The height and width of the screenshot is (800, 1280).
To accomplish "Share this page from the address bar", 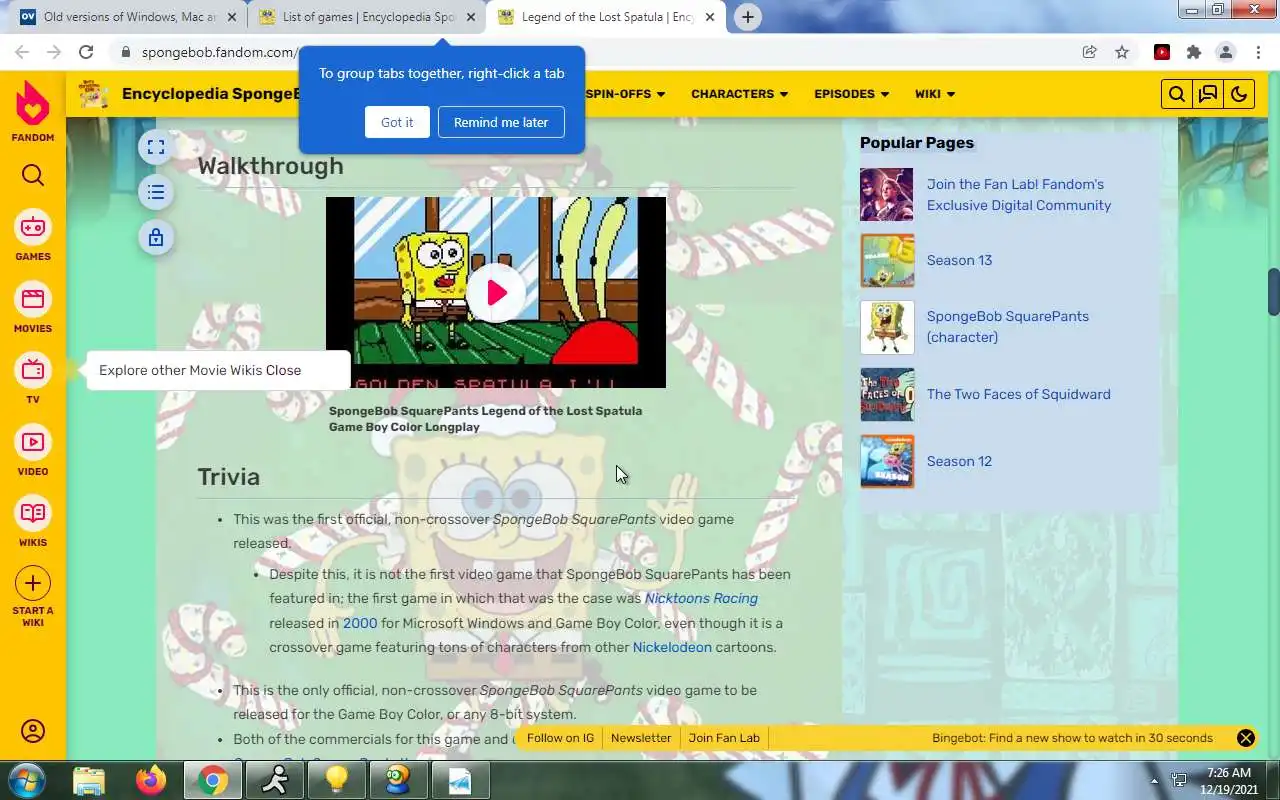I will click(x=1090, y=52).
